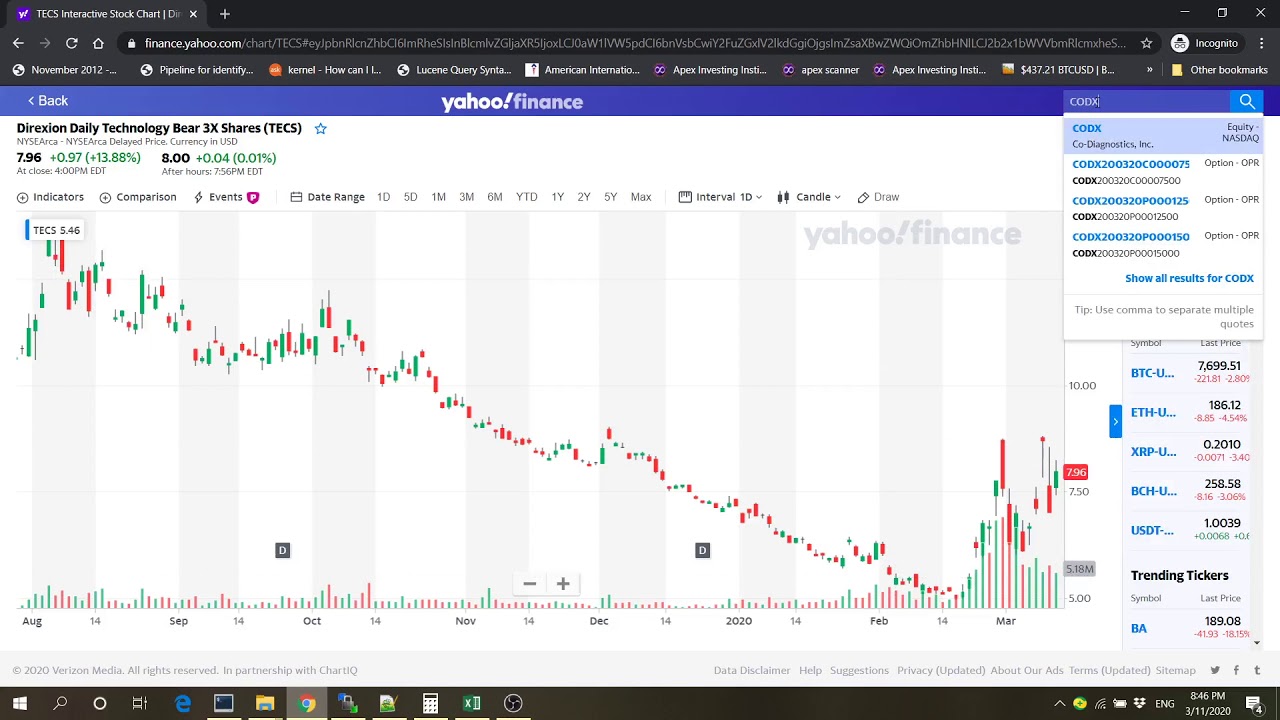Viewport: 1280px width, 720px height.
Task: Focus the CODX search field
Action: (1146, 101)
